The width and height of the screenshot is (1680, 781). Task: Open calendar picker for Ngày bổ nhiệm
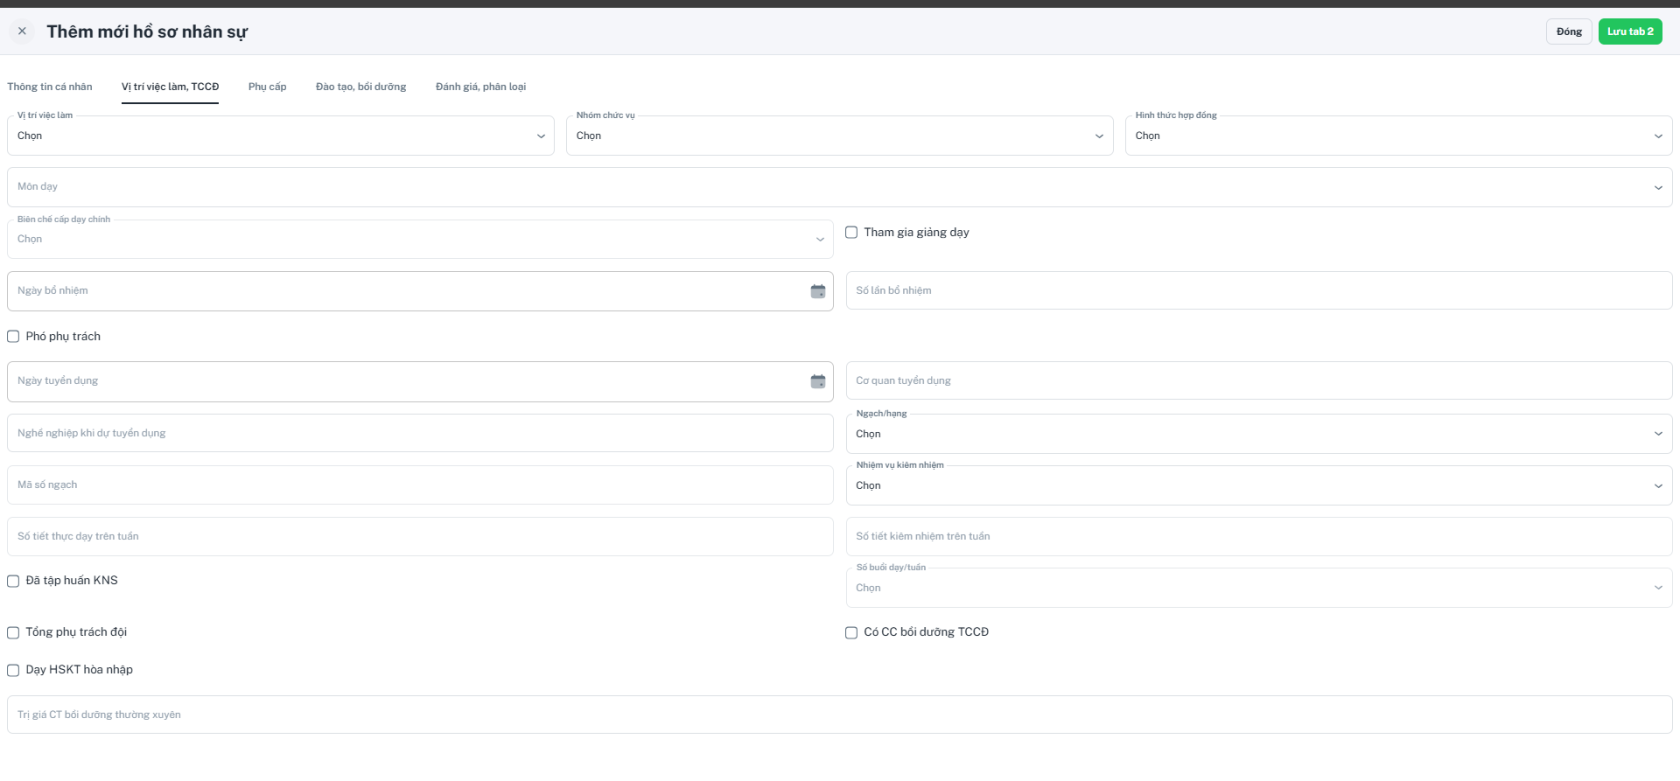818,291
